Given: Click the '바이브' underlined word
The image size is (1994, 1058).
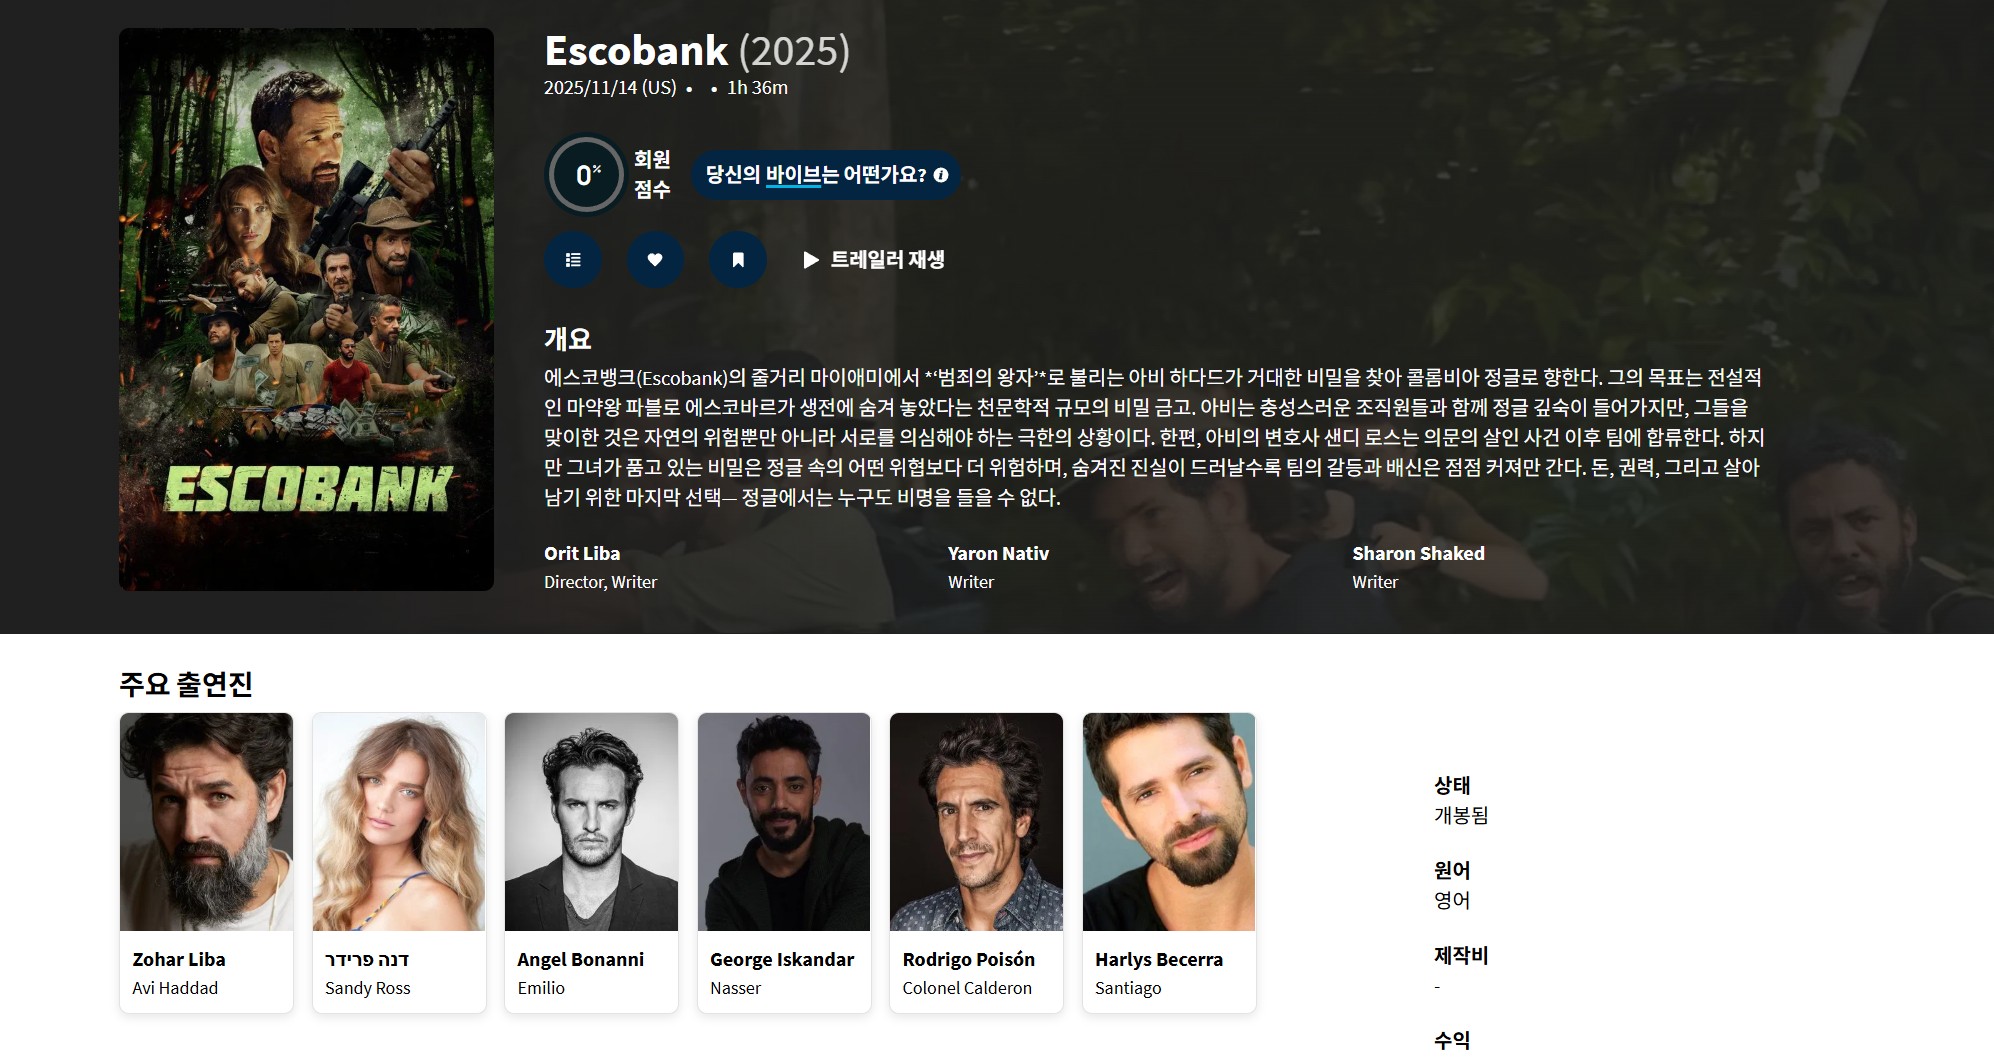Looking at the screenshot, I should click(x=794, y=175).
